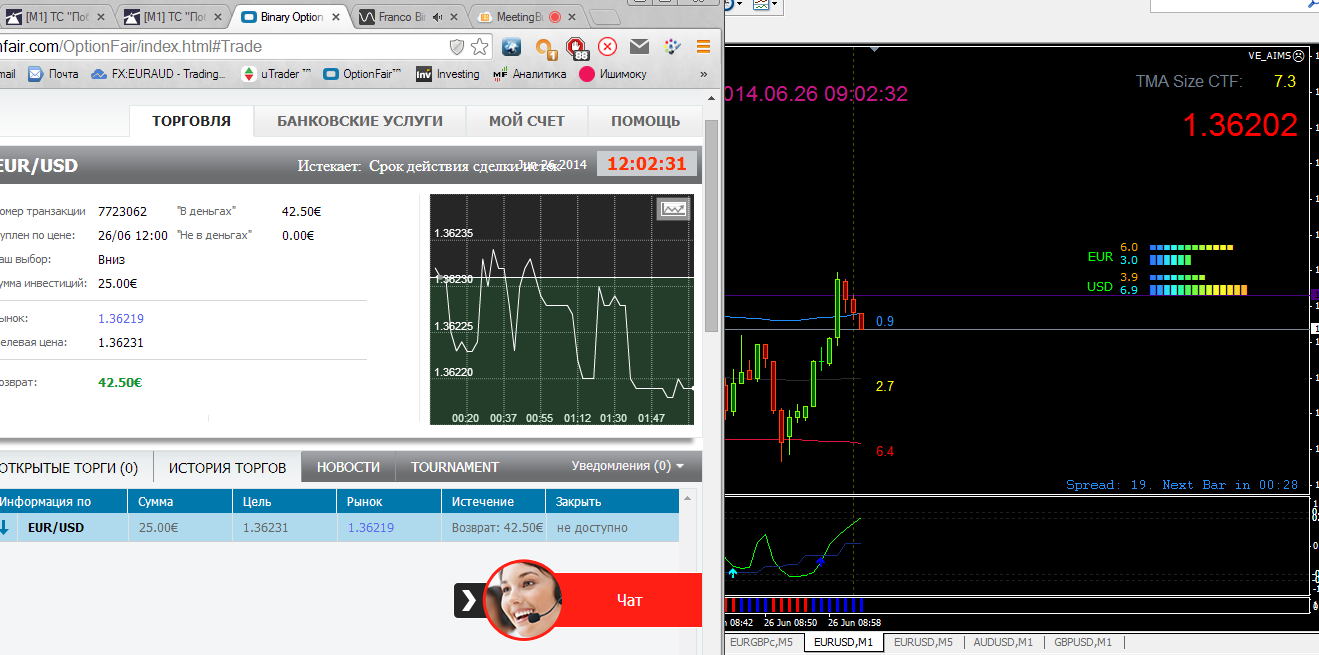Open the FX:EURAUD - Trading bookmark
Image resolution: width=1319 pixels, height=655 pixels.
[160, 74]
